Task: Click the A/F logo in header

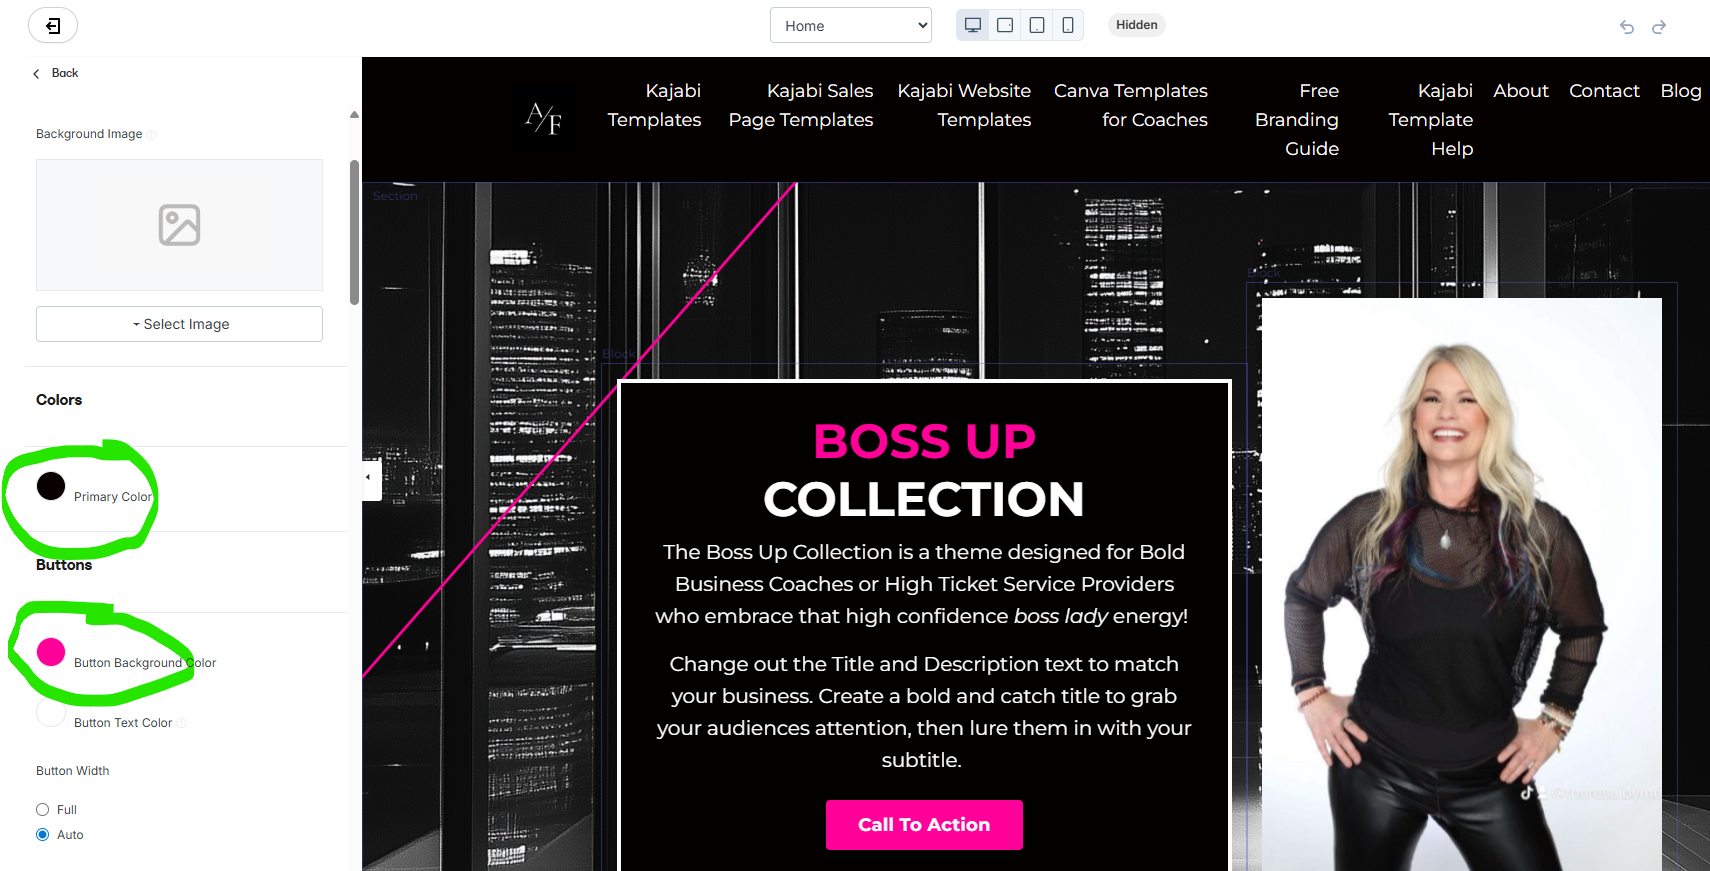Action: (543, 119)
